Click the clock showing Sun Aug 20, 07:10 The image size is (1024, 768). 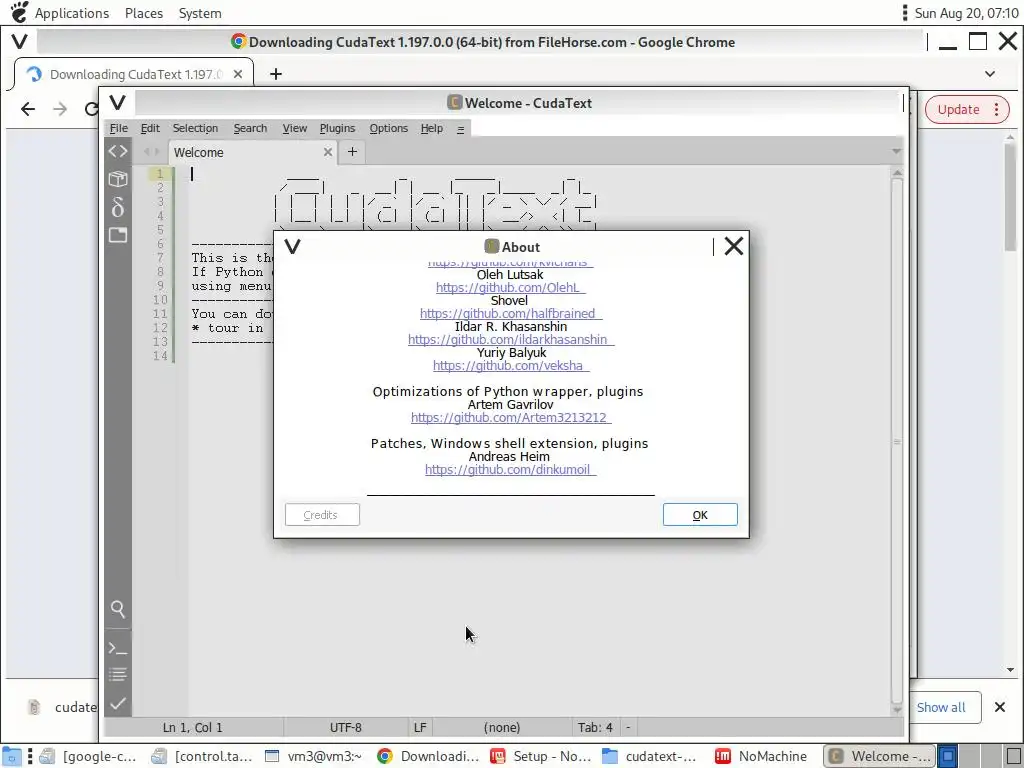(967, 13)
